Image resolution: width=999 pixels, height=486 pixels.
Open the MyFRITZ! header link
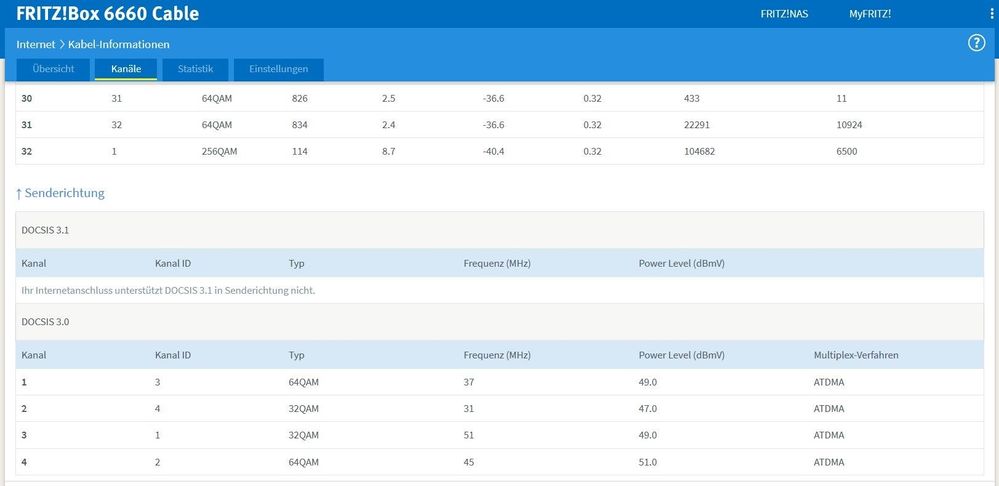(869, 14)
